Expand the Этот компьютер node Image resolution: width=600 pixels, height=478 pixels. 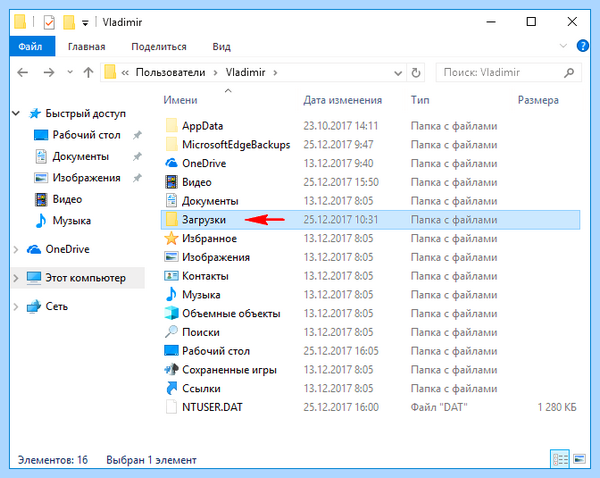click(x=16, y=278)
